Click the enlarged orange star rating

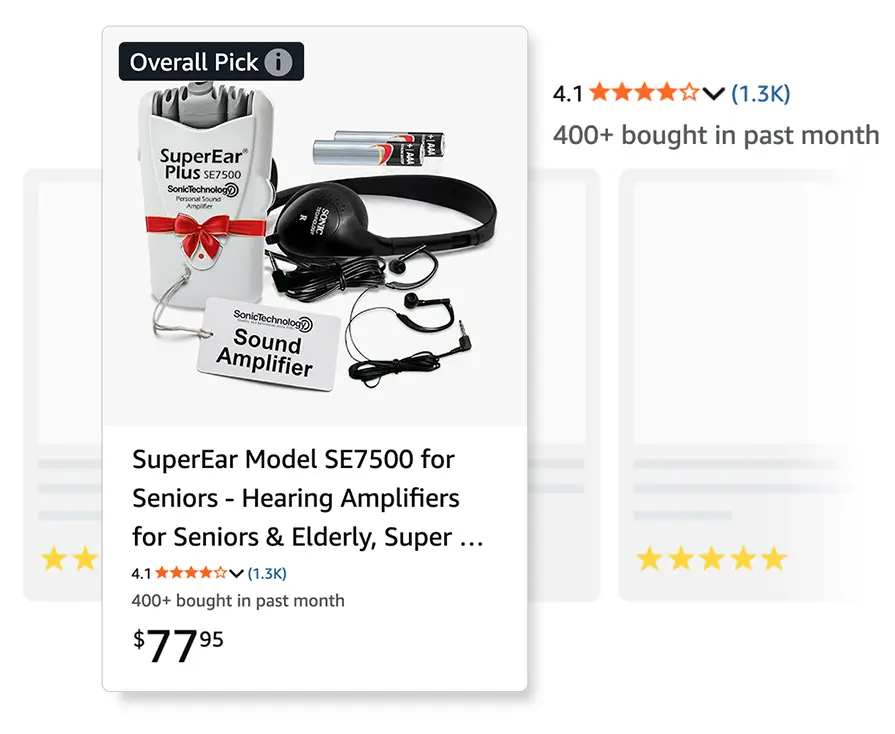644,94
